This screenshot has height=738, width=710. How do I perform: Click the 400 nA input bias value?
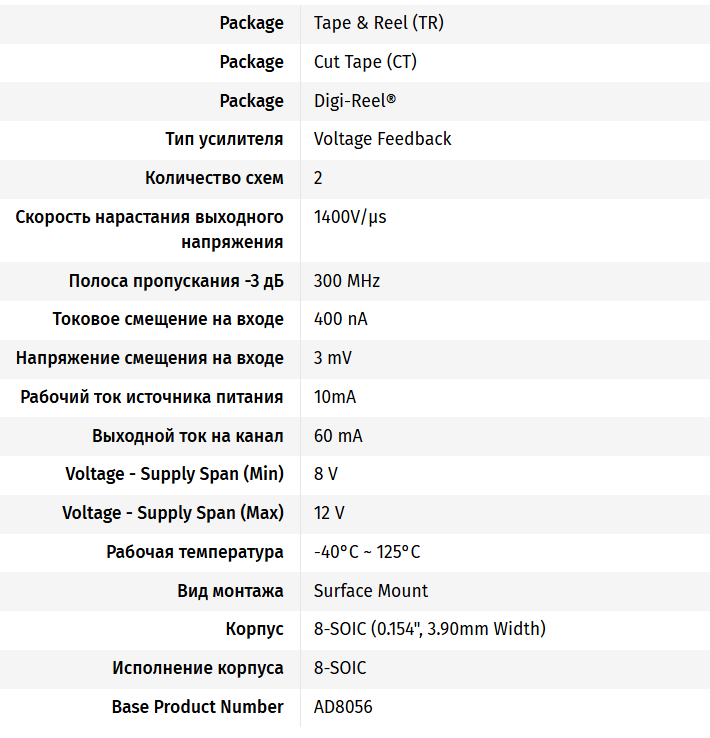[x=340, y=319]
